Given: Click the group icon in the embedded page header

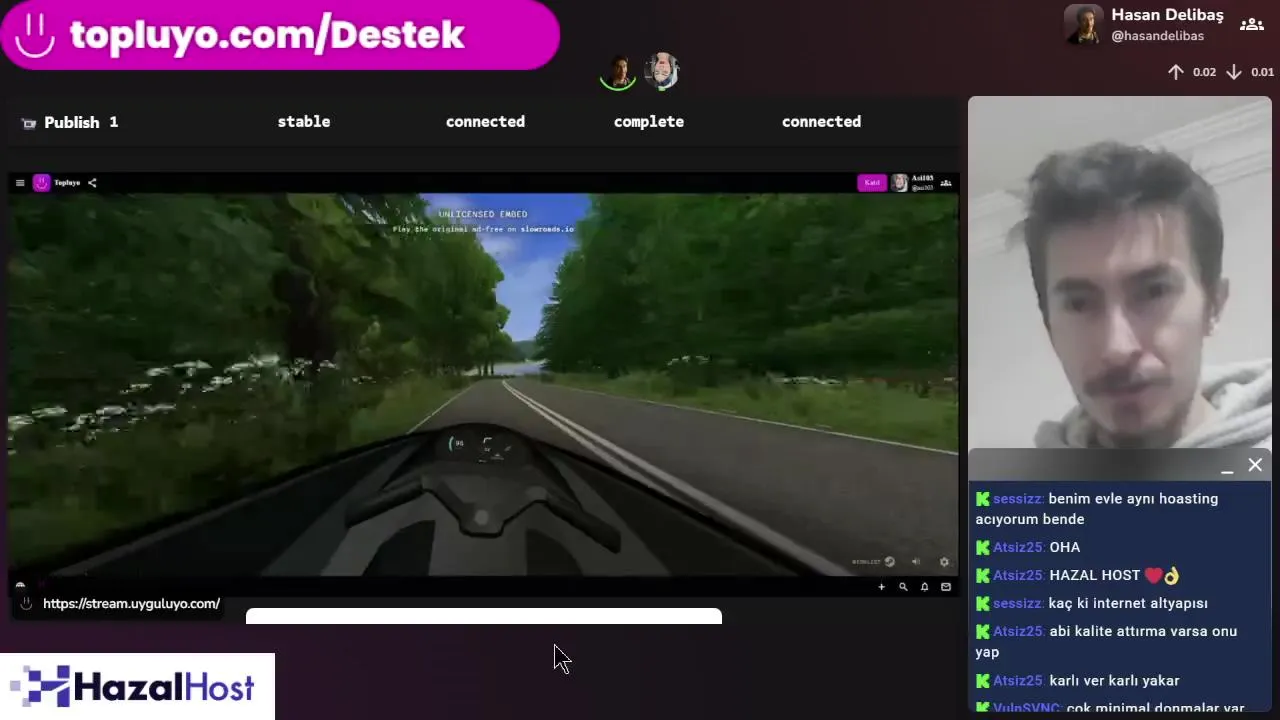Looking at the screenshot, I should click(946, 183).
